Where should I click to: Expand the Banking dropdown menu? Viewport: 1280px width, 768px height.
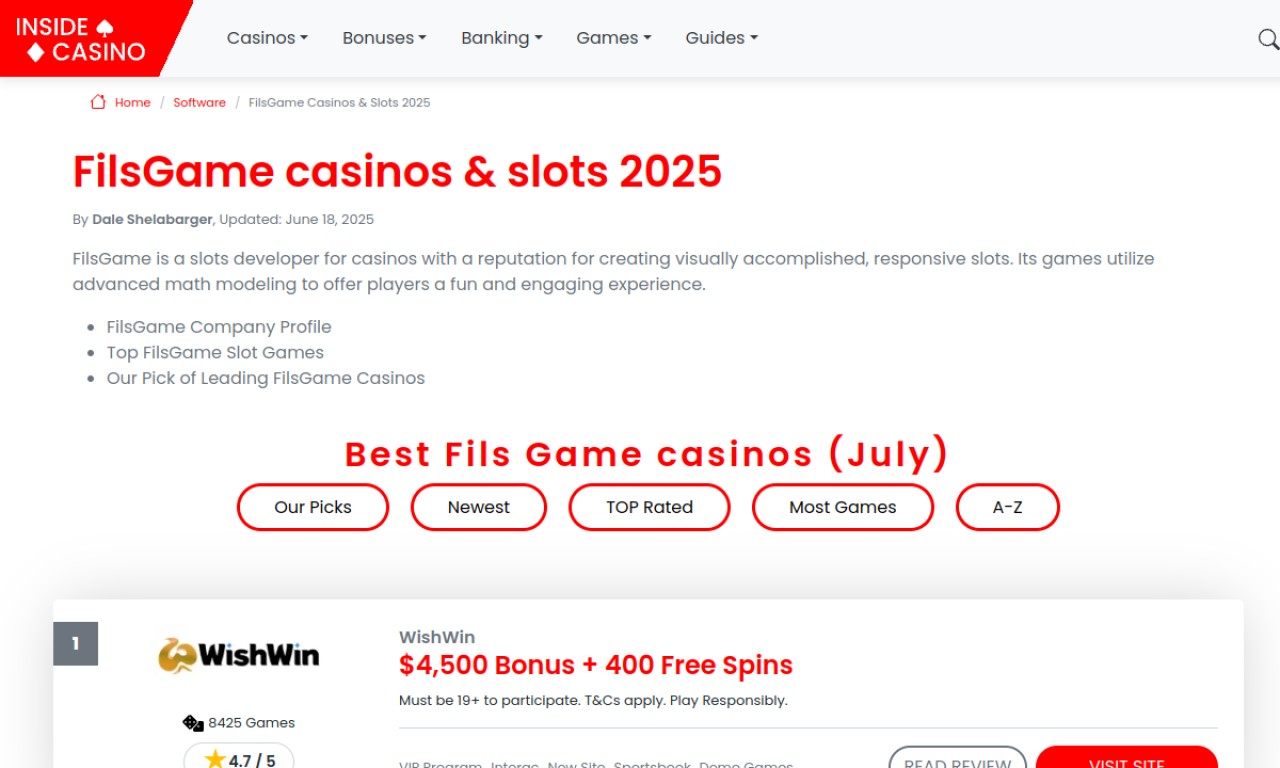click(501, 38)
